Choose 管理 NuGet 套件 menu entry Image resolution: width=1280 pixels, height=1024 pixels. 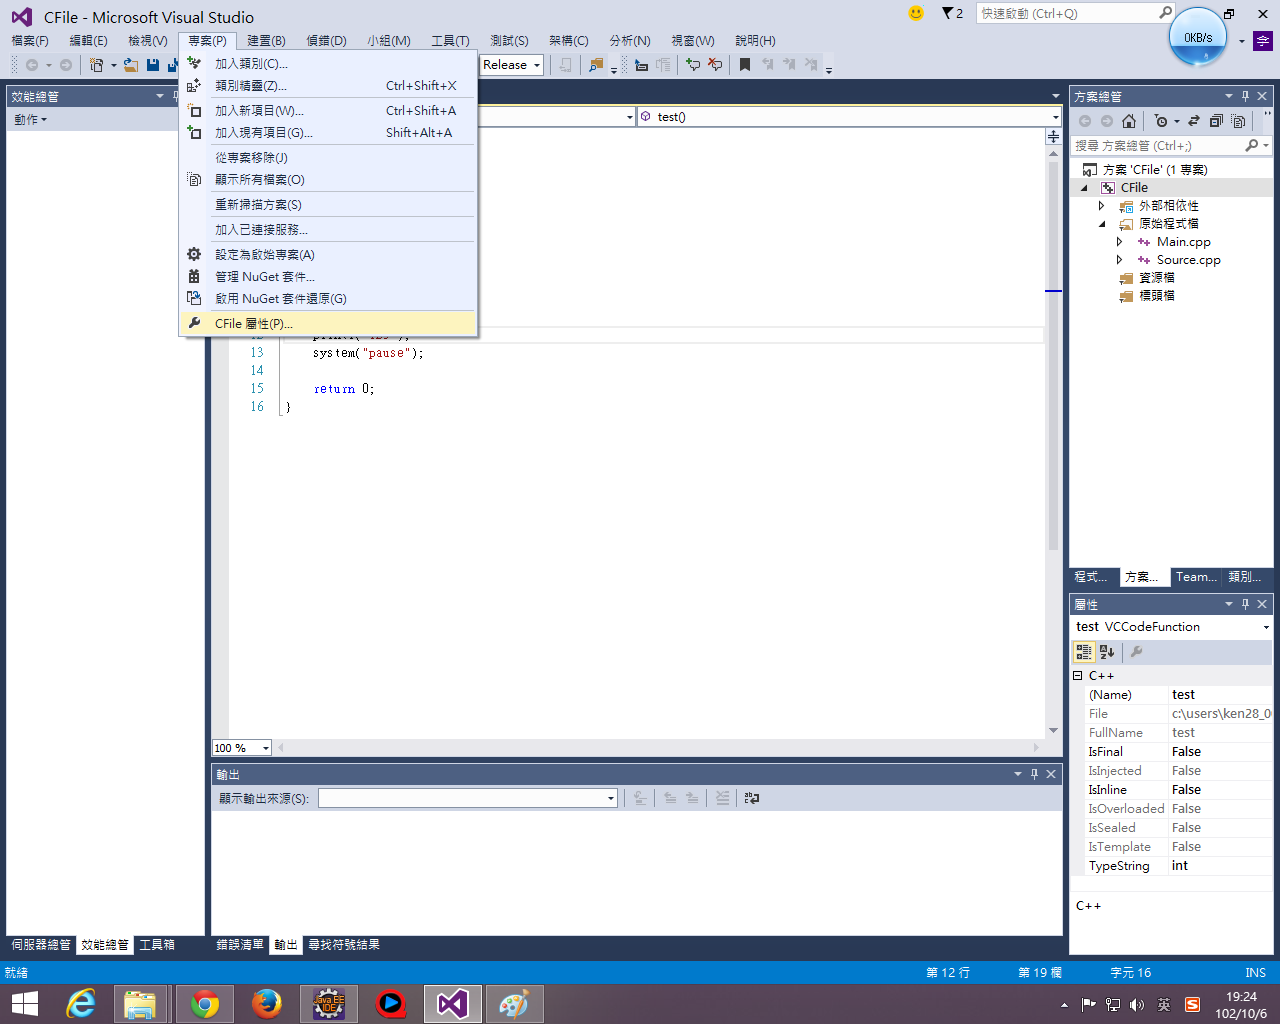pos(328,276)
